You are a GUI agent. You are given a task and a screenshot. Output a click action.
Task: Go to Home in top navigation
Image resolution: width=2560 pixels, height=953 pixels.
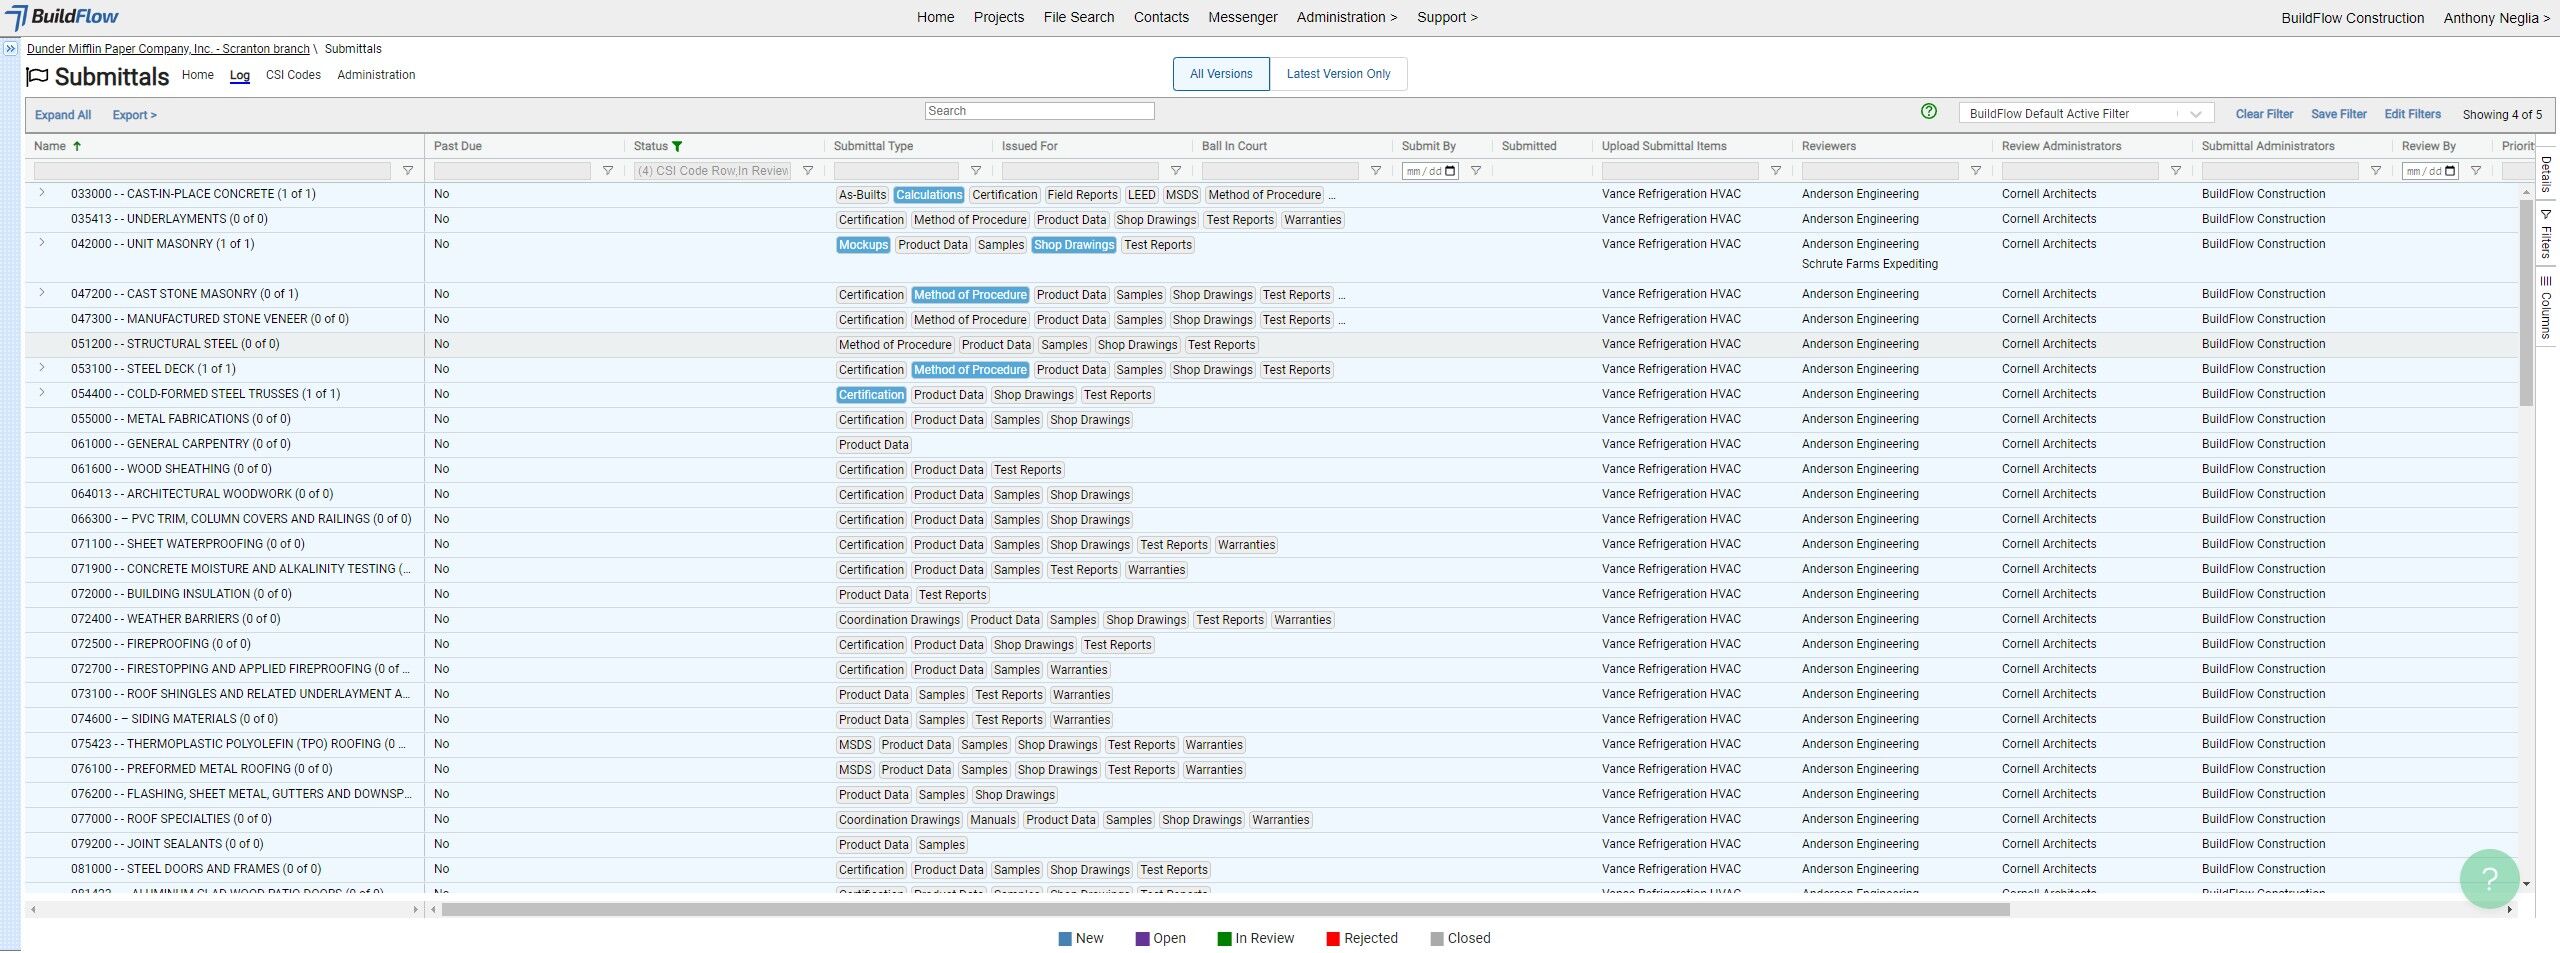click(x=935, y=17)
